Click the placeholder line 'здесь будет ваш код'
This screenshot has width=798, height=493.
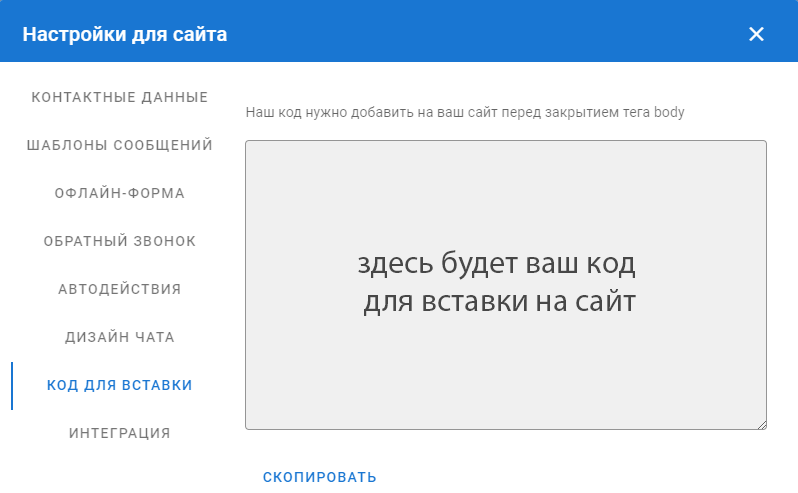pos(497,265)
